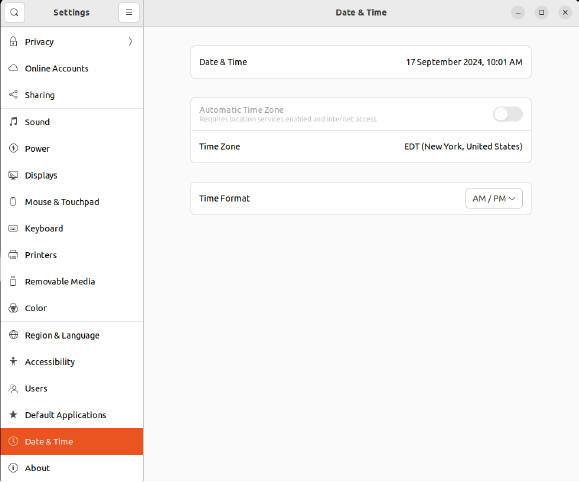This screenshot has width=579, height=482.
Task: Expand the Privacy submenu chevron
Action: (x=130, y=41)
